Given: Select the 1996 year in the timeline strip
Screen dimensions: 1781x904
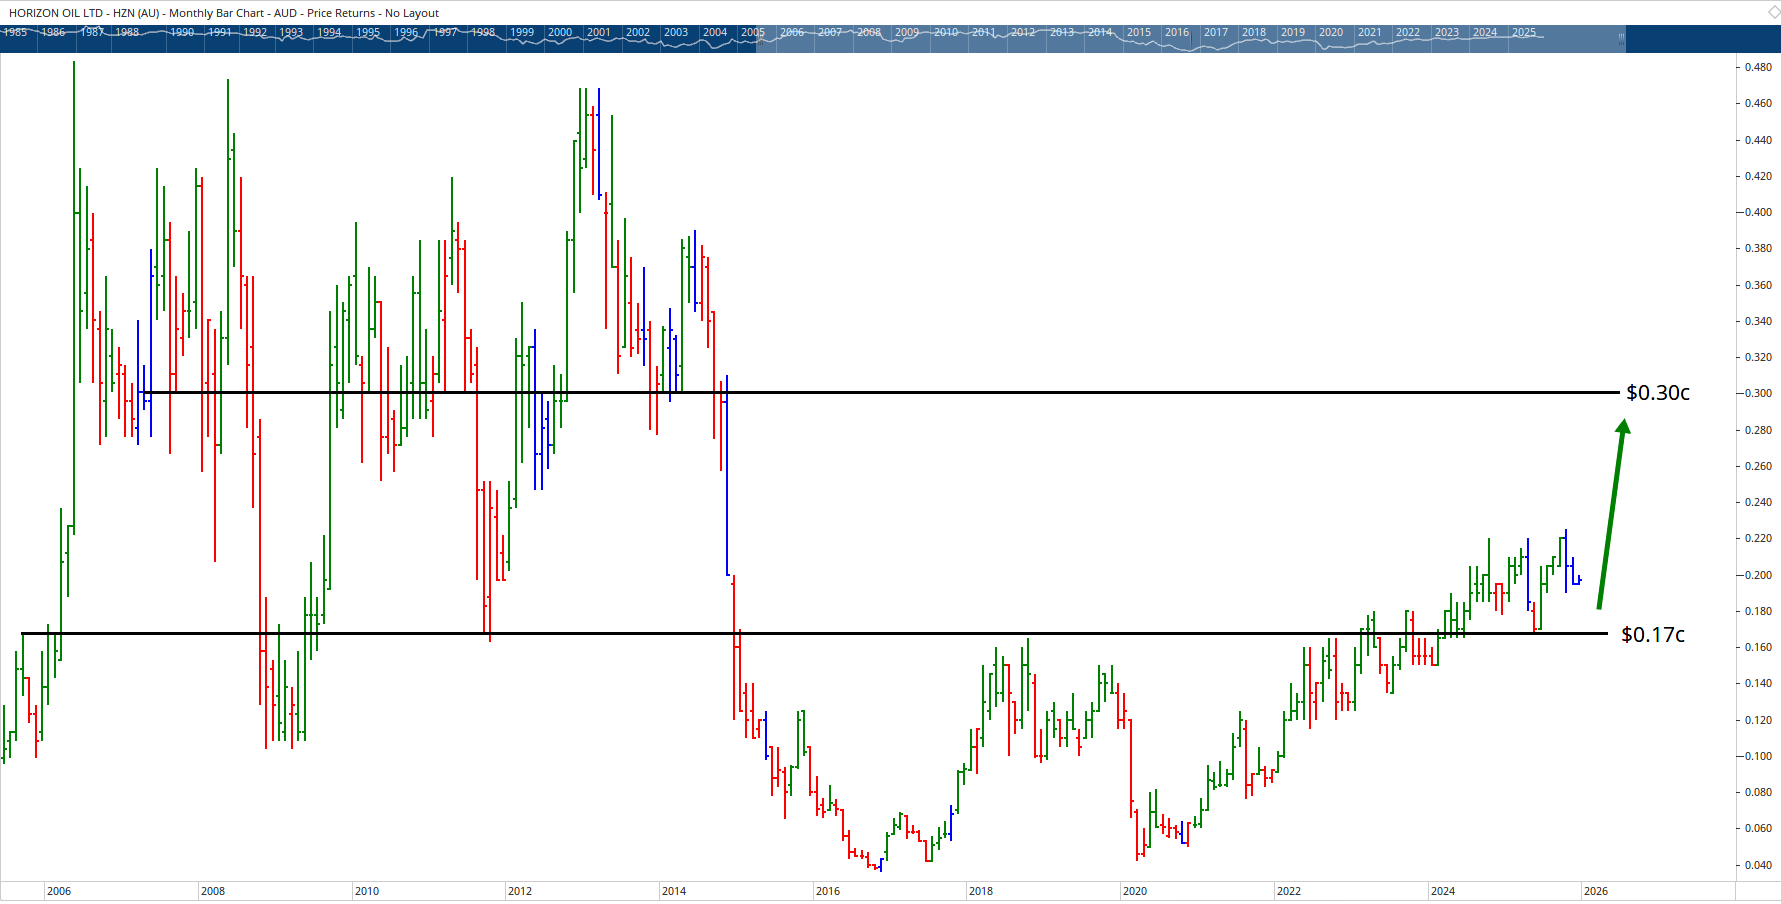Looking at the screenshot, I should click(407, 32).
